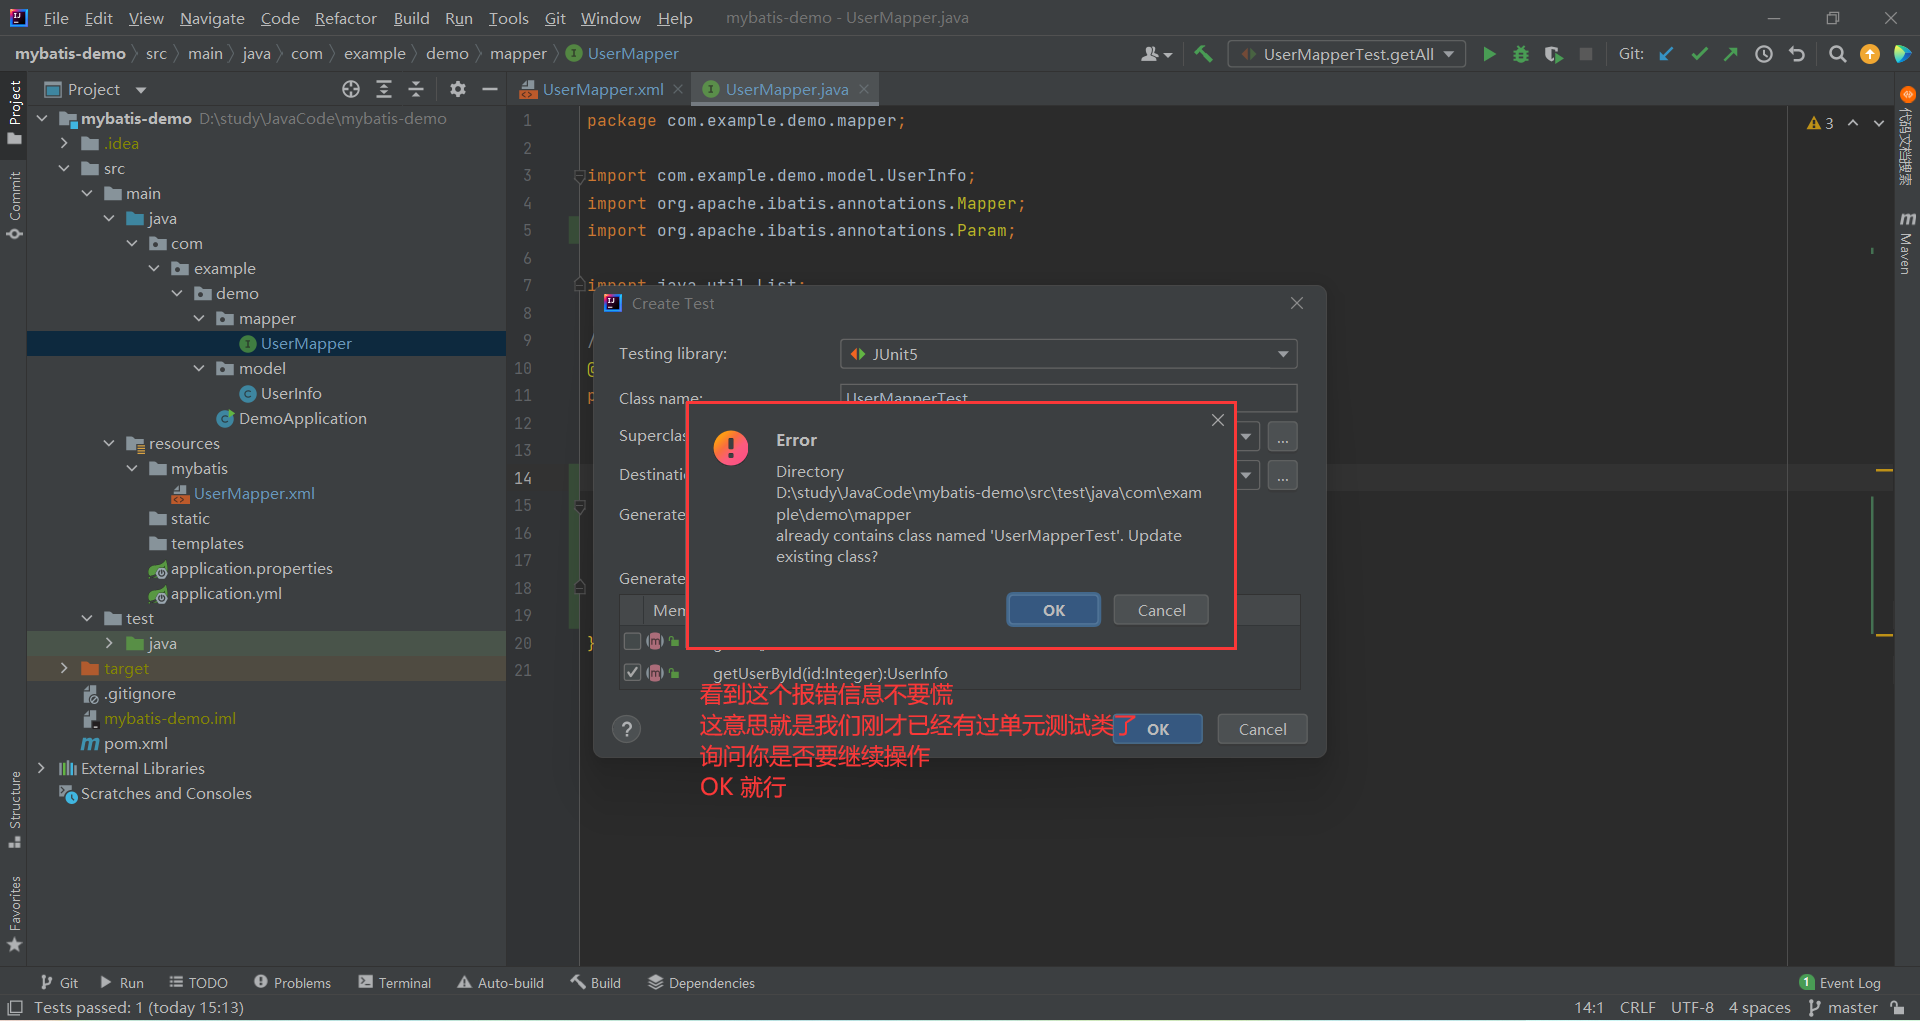The image size is (1920, 1021).
Task: Click the master branch indicator
Action: tap(1843, 1007)
